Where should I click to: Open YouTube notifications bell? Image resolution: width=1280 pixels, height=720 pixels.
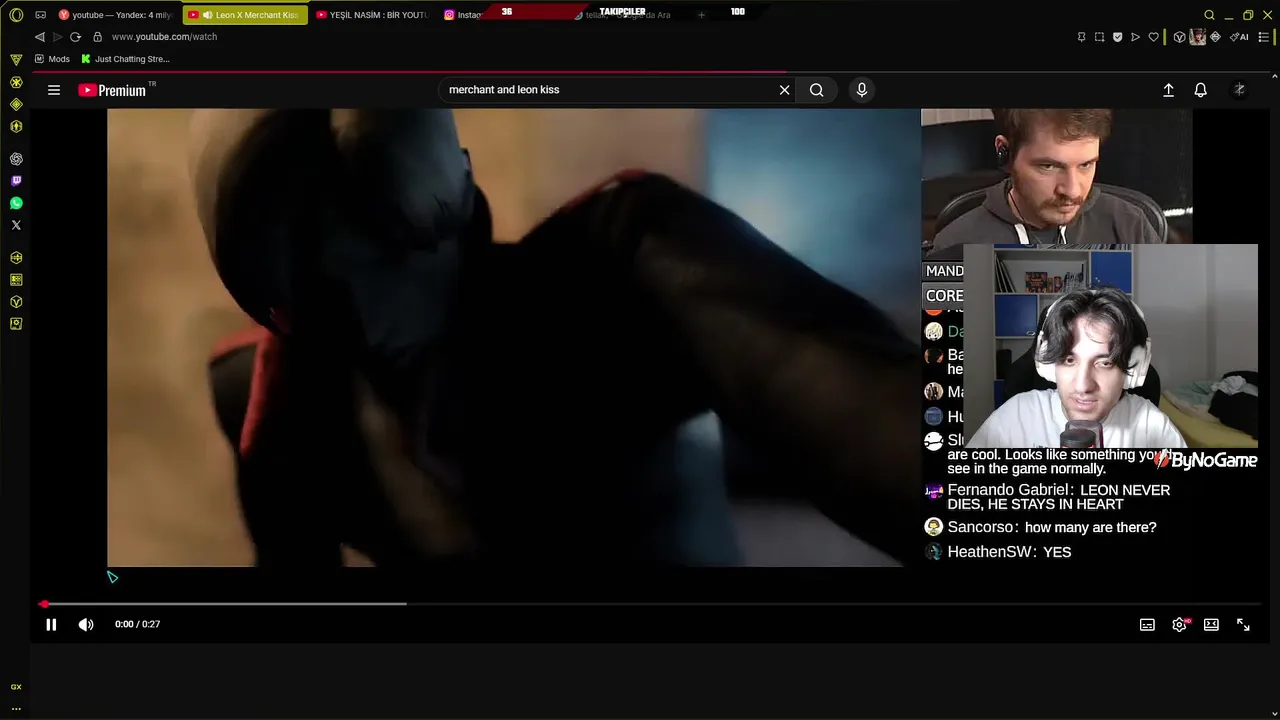(x=1201, y=90)
